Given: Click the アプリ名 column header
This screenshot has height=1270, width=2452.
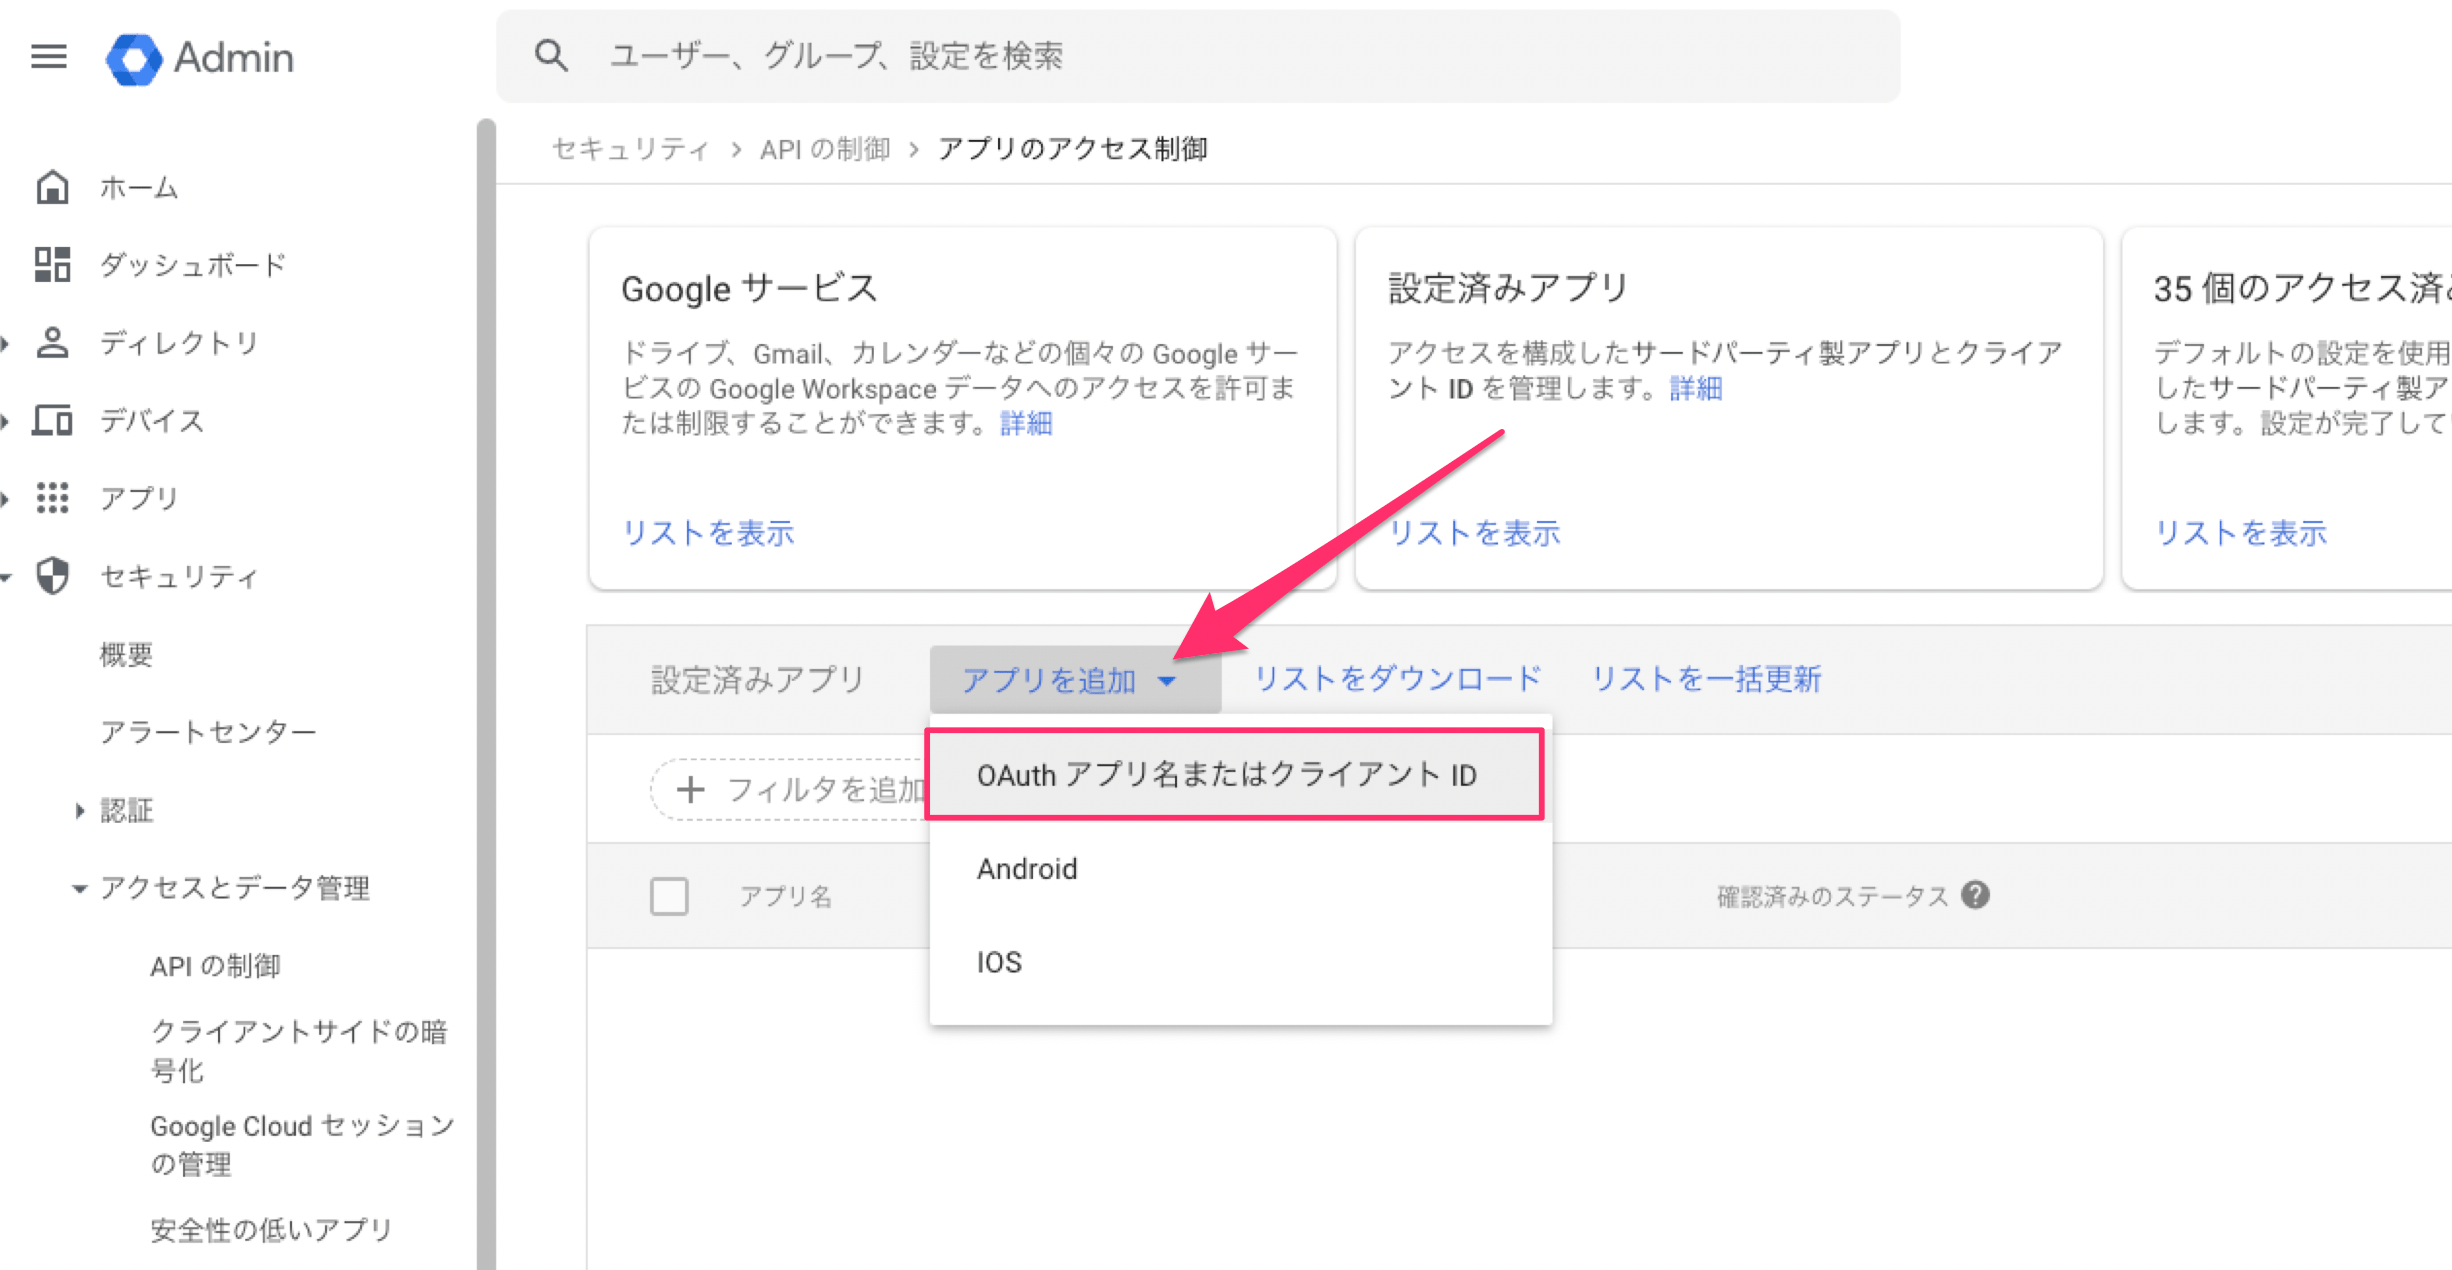Looking at the screenshot, I should point(785,897).
